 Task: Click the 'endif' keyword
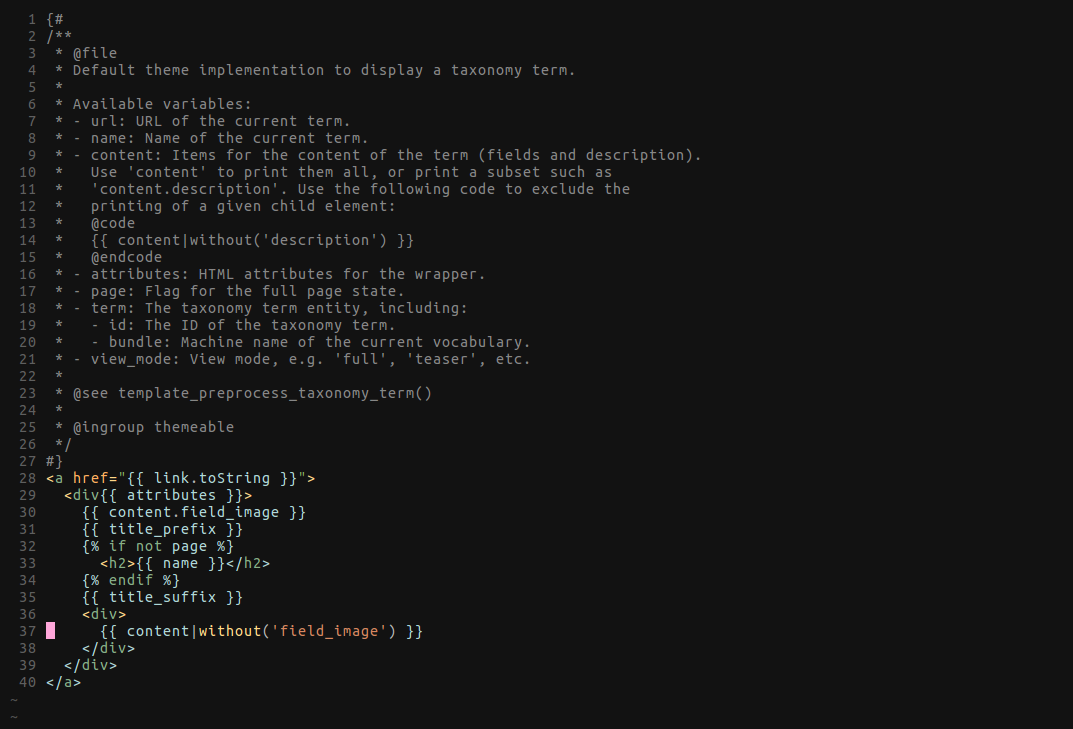131,580
